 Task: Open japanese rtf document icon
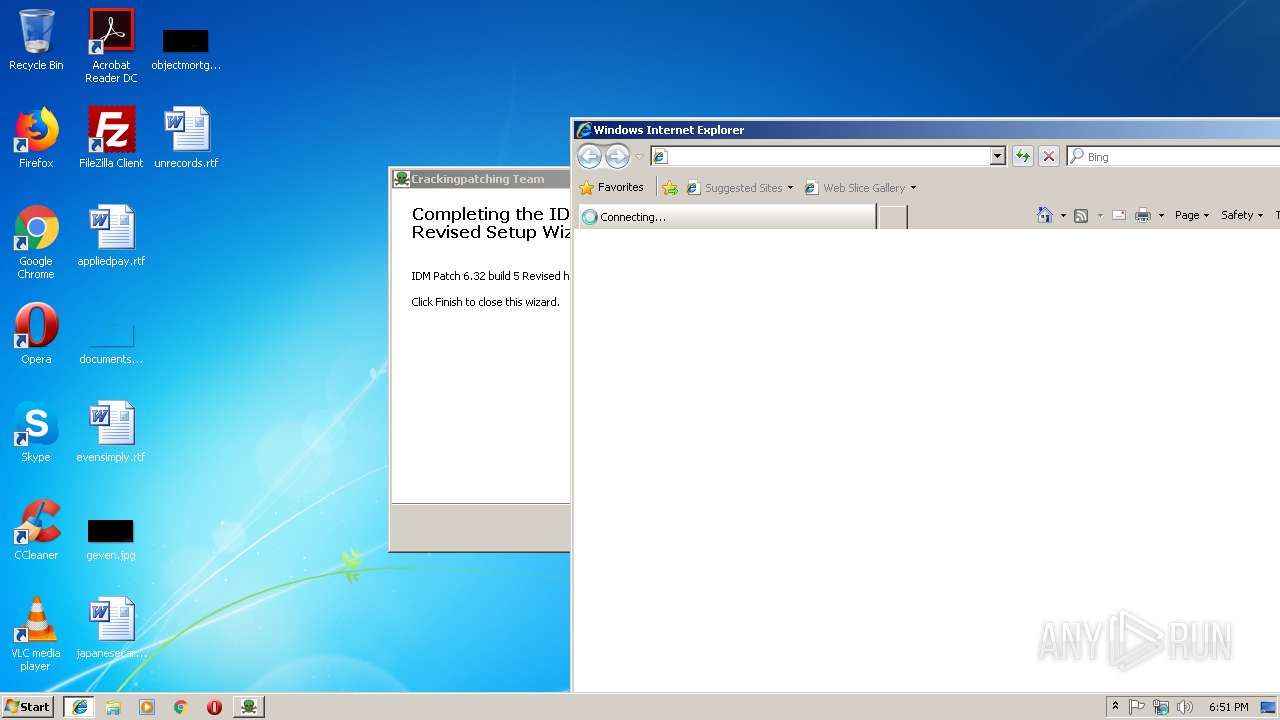point(111,628)
